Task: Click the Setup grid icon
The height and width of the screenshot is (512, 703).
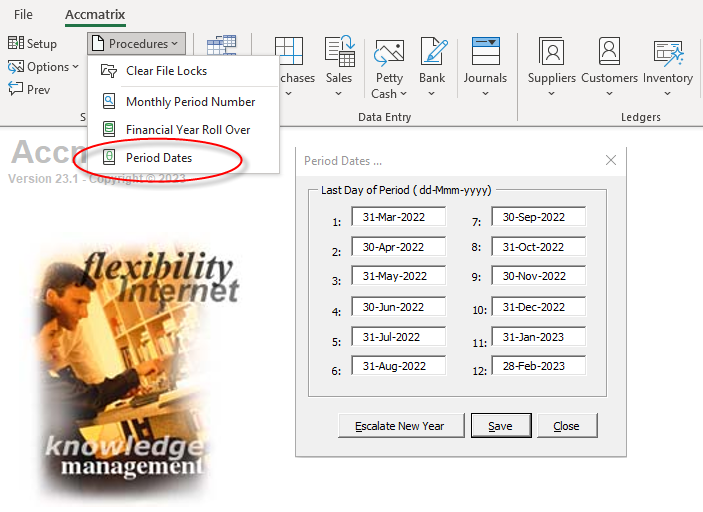Action: pyautogui.click(x=16, y=44)
